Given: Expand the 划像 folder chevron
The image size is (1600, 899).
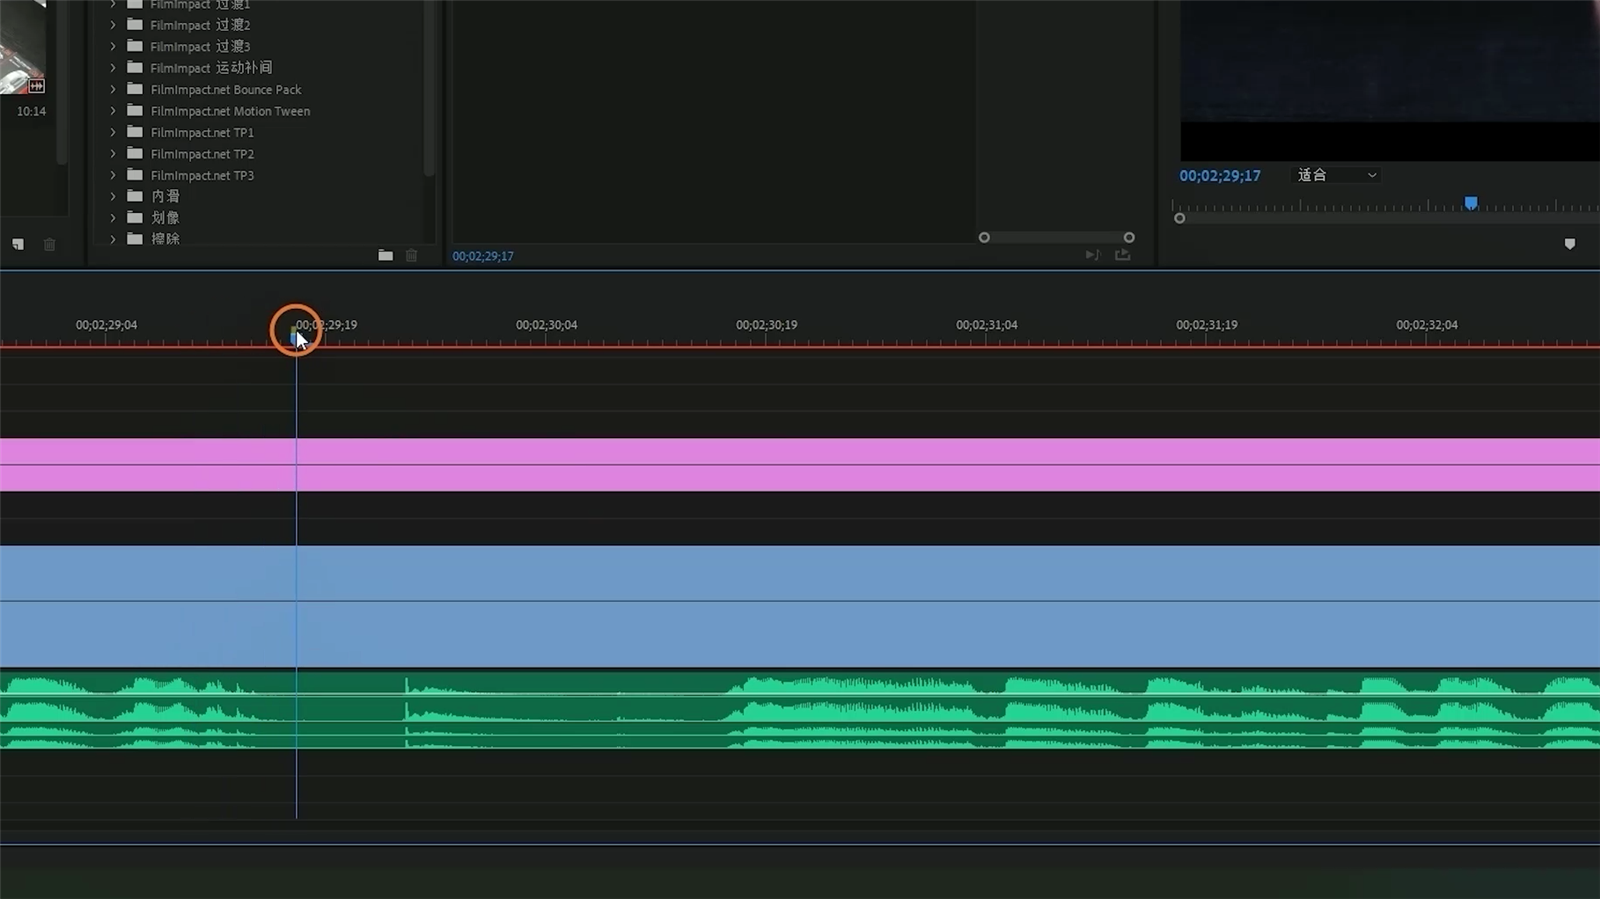Looking at the screenshot, I should [113, 217].
